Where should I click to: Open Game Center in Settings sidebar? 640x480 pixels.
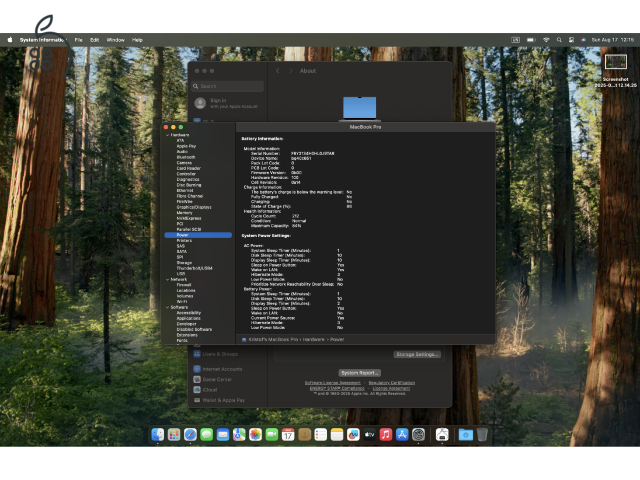213,380
